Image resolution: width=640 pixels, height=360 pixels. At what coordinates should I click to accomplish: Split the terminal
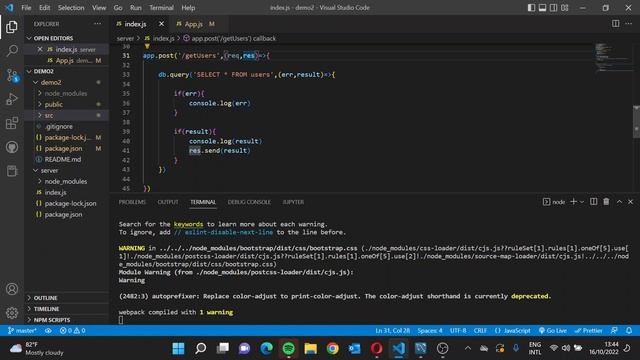point(593,202)
